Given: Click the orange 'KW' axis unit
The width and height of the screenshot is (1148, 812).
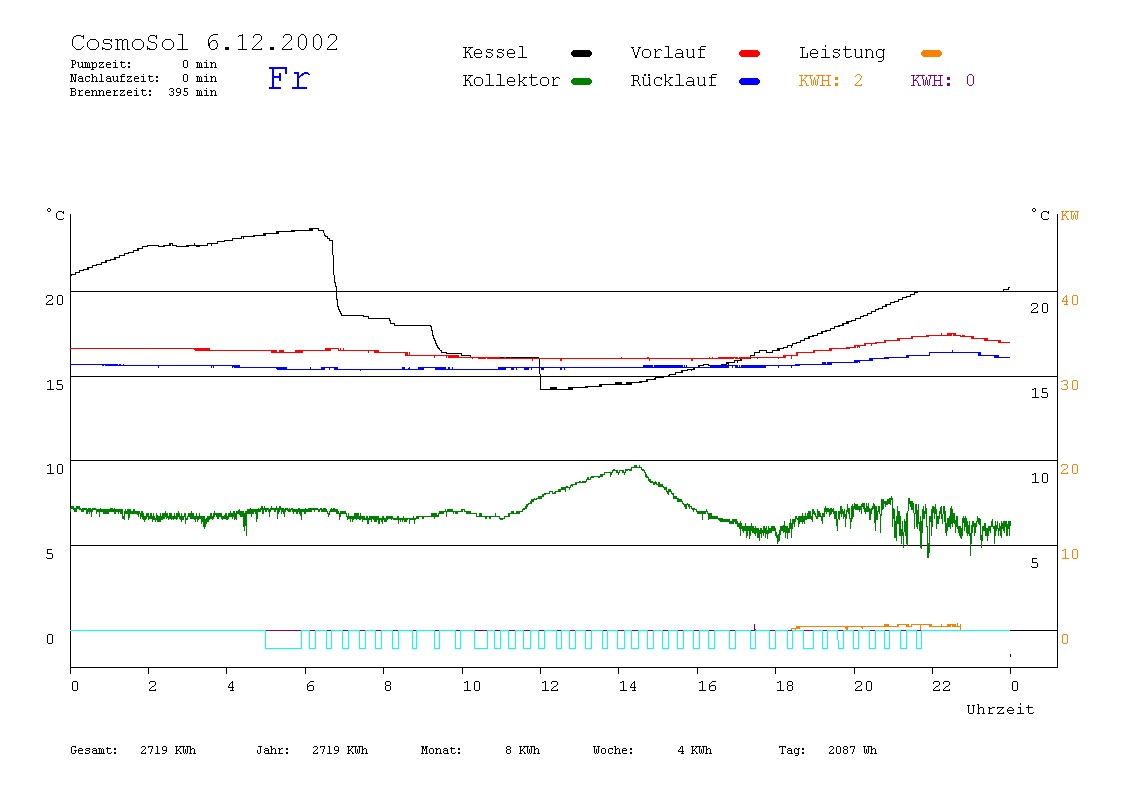Looking at the screenshot, I should coord(1070,216).
